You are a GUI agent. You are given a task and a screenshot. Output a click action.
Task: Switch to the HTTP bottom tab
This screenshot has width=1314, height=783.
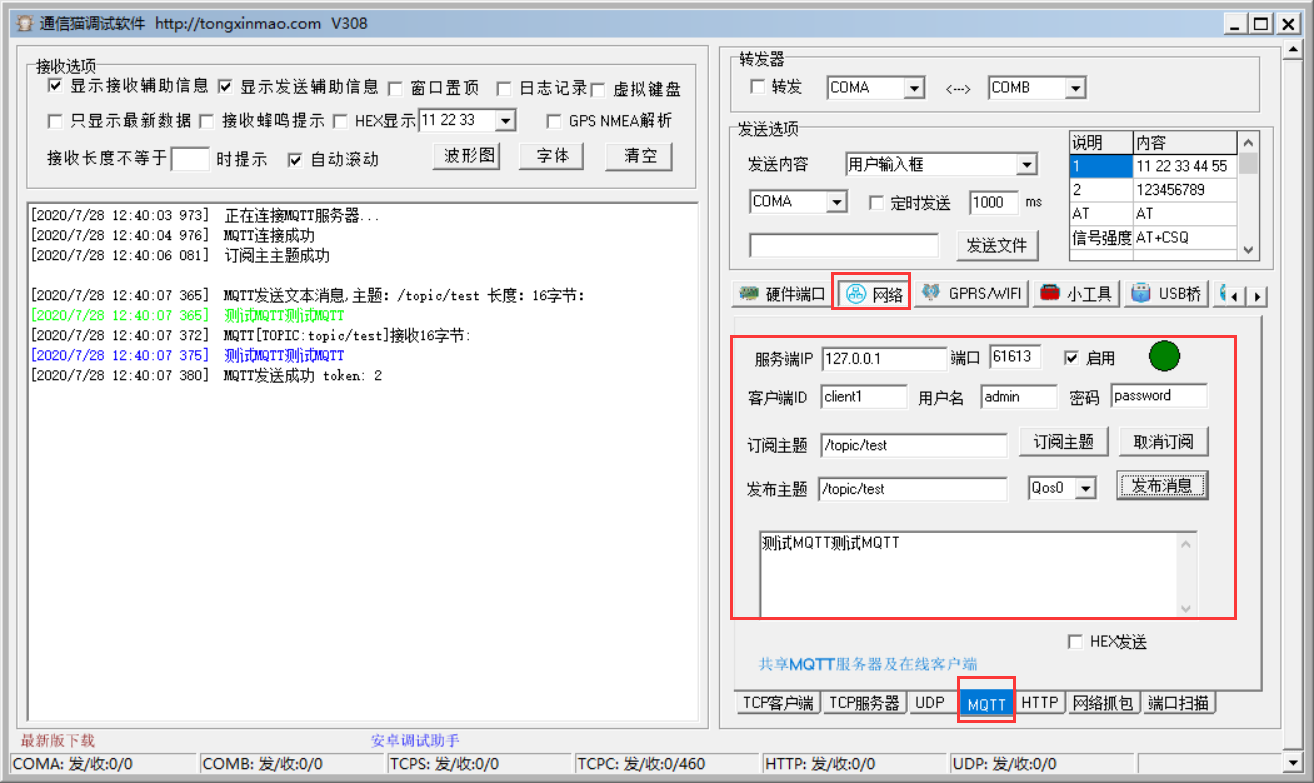[x=1040, y=703]
